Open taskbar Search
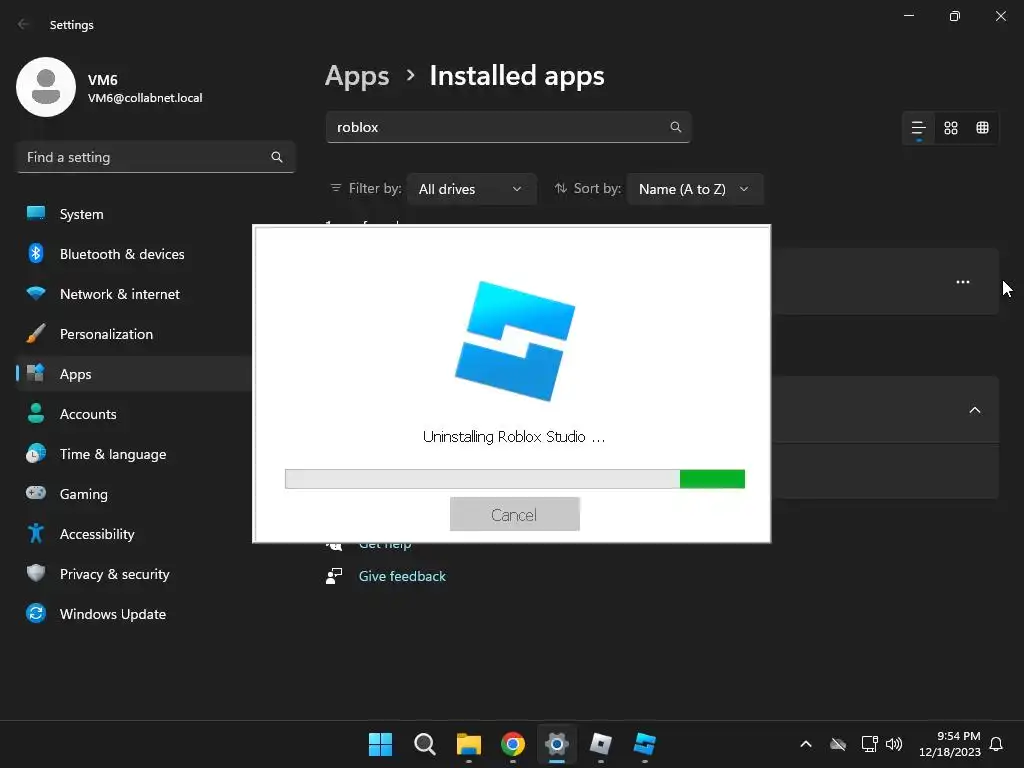 (424, 744)
